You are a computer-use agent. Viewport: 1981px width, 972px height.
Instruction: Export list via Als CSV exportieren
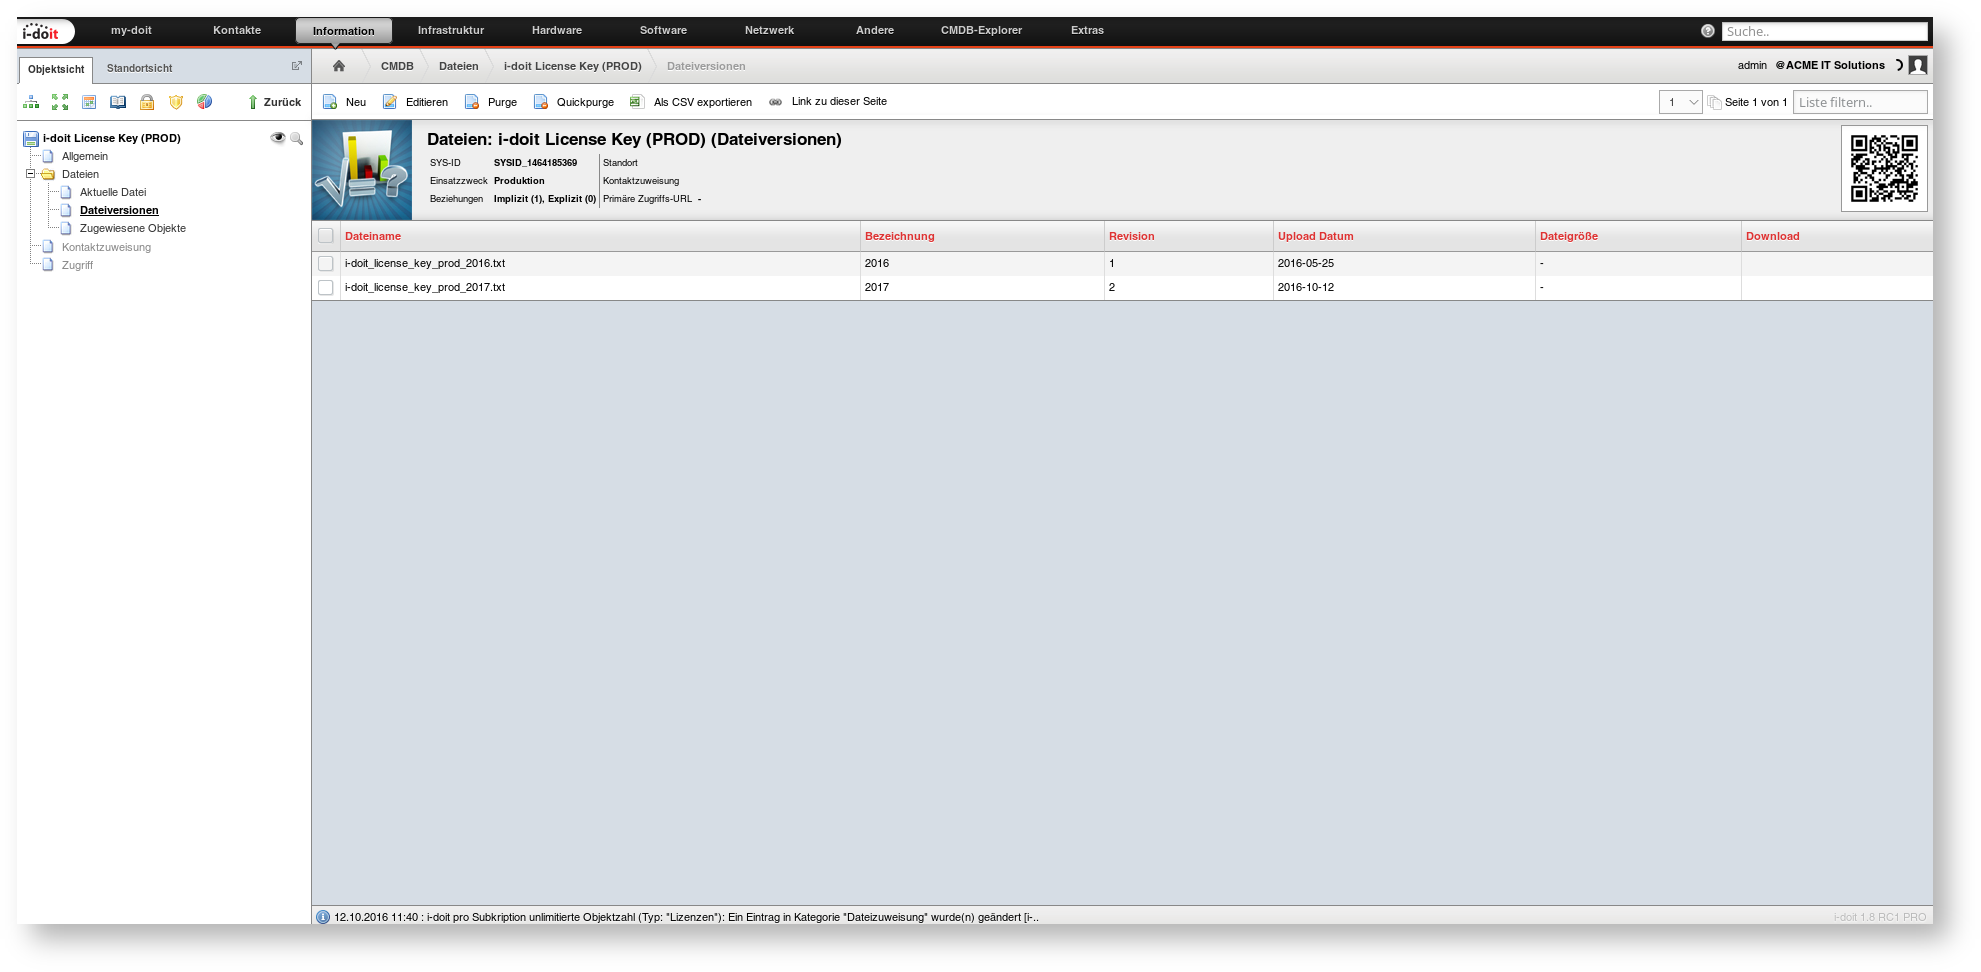[x=691, y=102]
